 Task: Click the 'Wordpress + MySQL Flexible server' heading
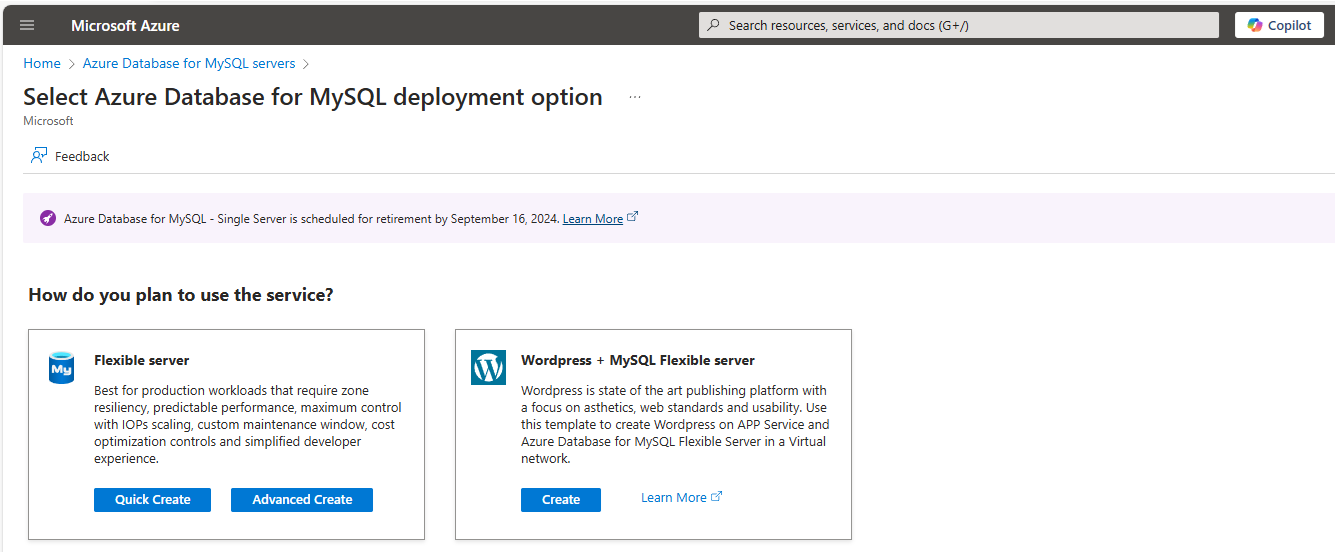638,360
